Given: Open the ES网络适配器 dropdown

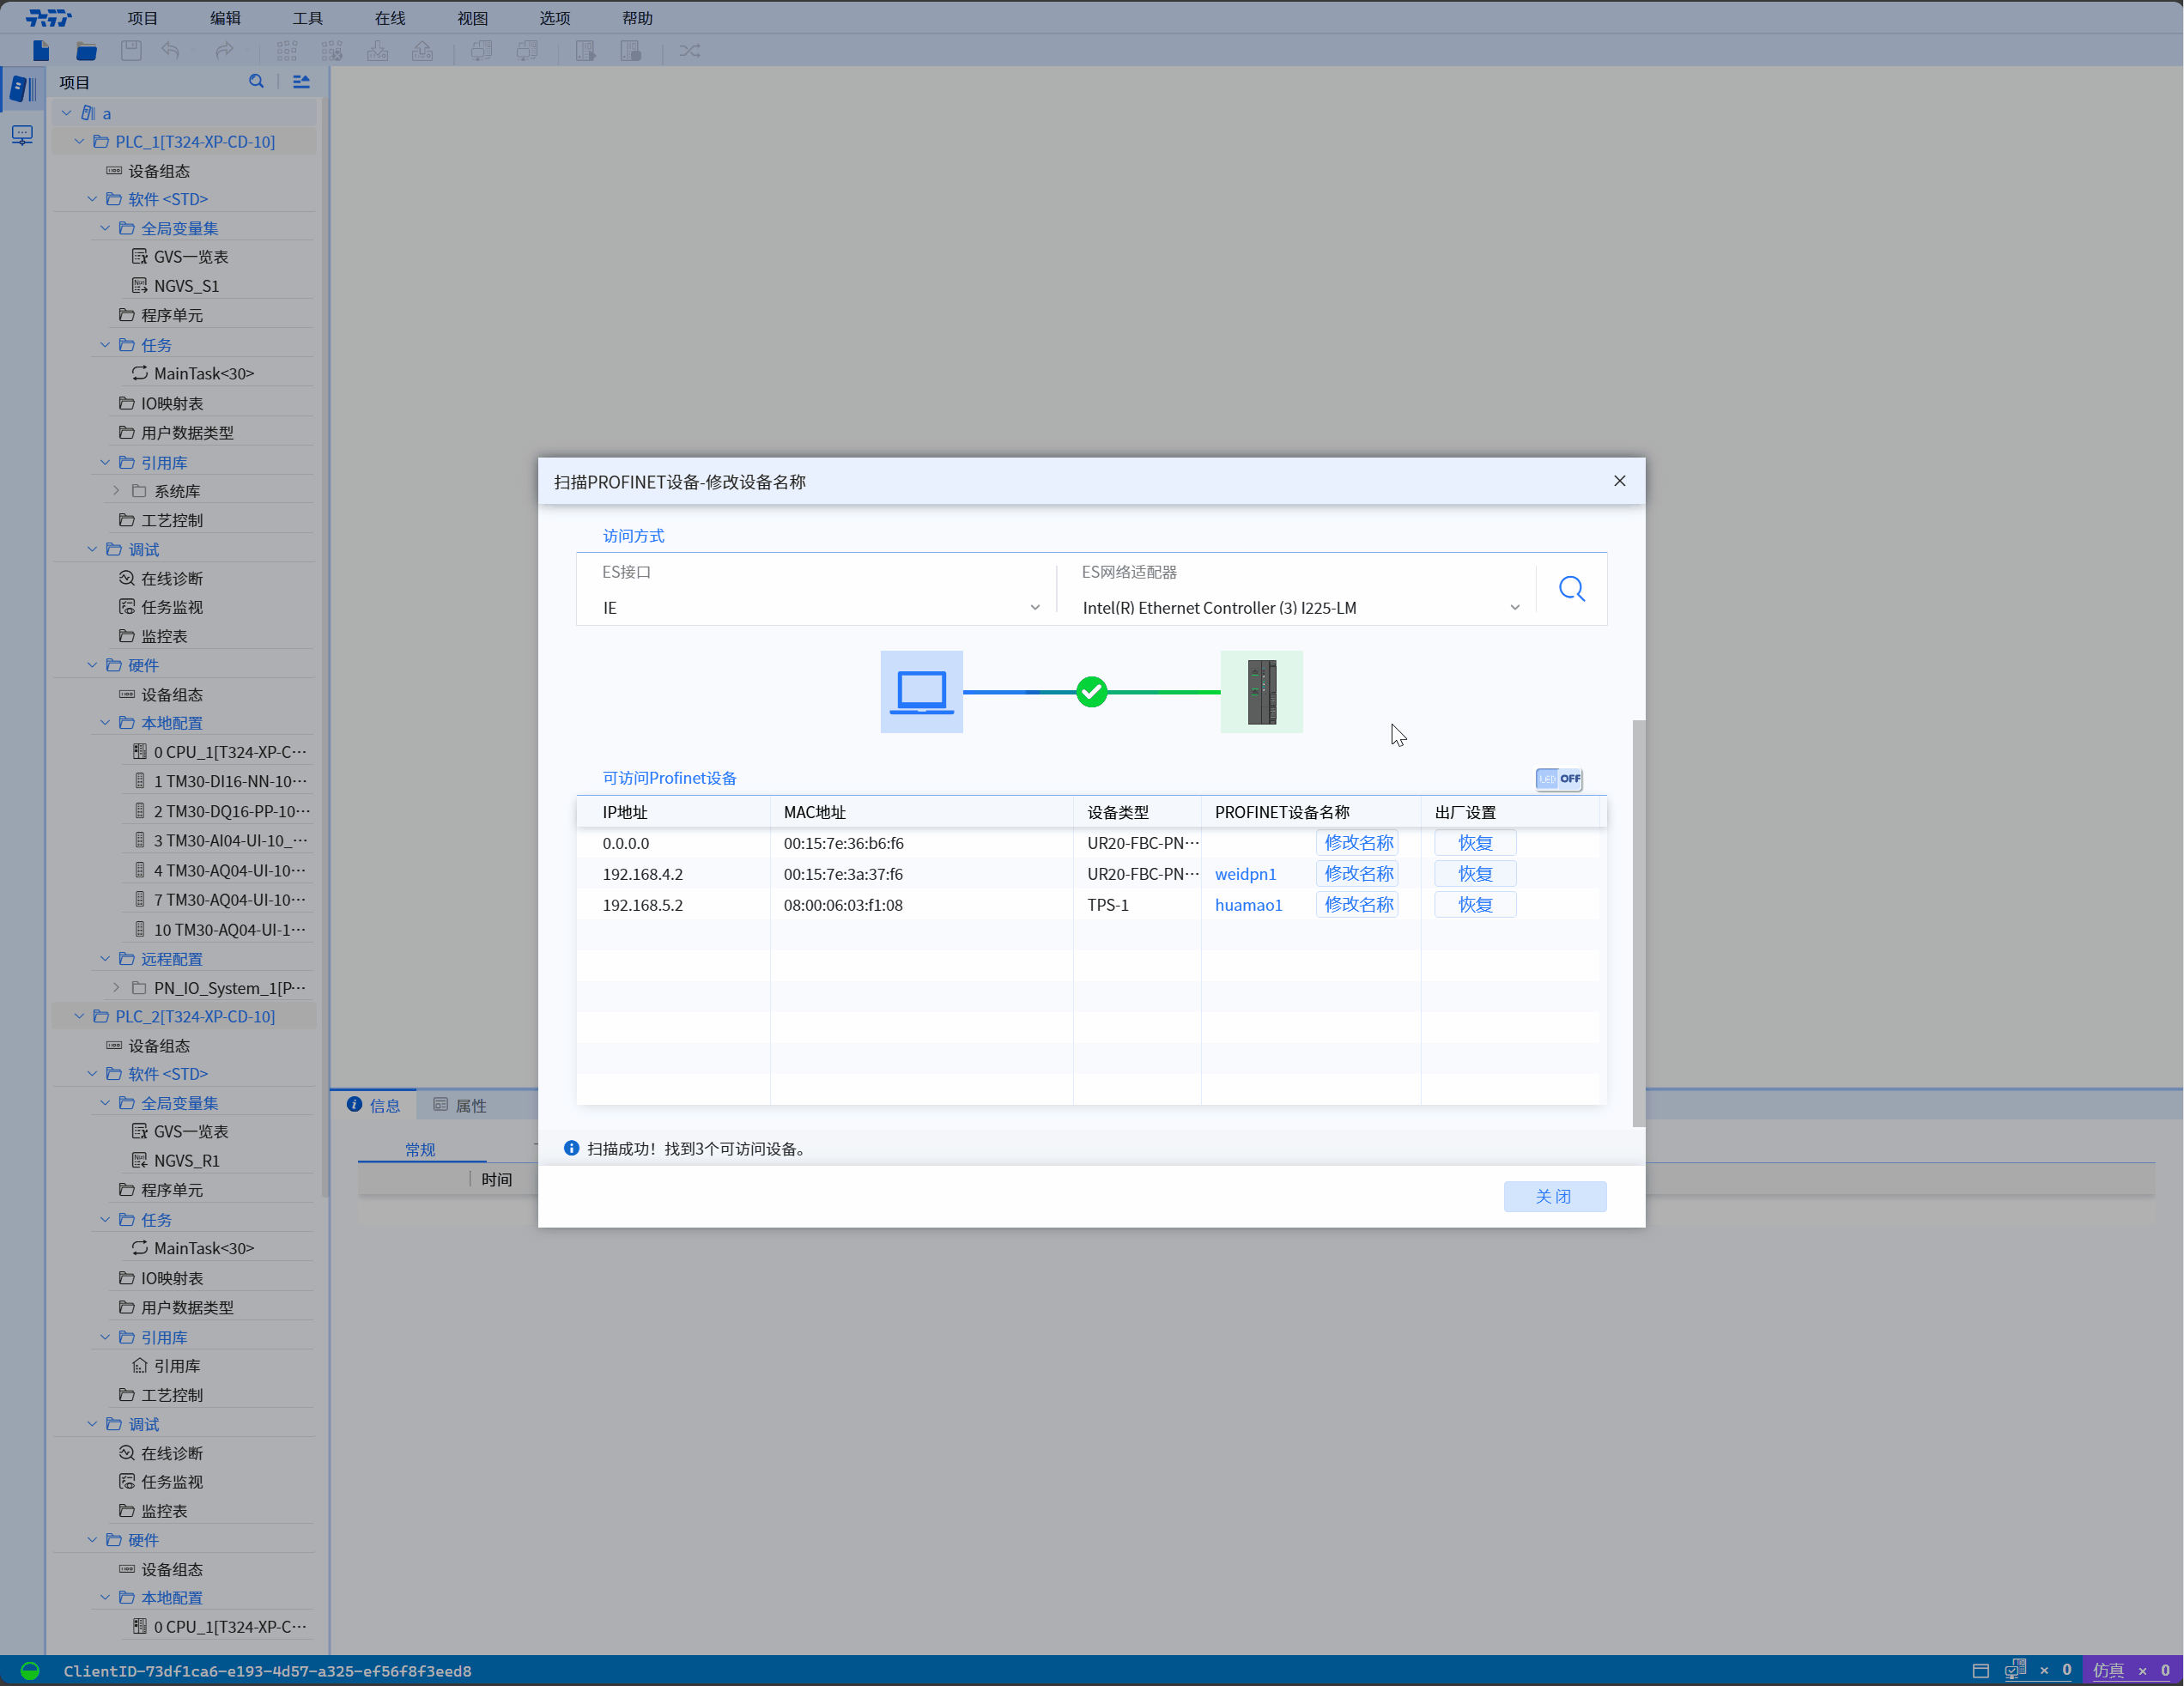Looking at the screenshot, I should [1300, 608].
